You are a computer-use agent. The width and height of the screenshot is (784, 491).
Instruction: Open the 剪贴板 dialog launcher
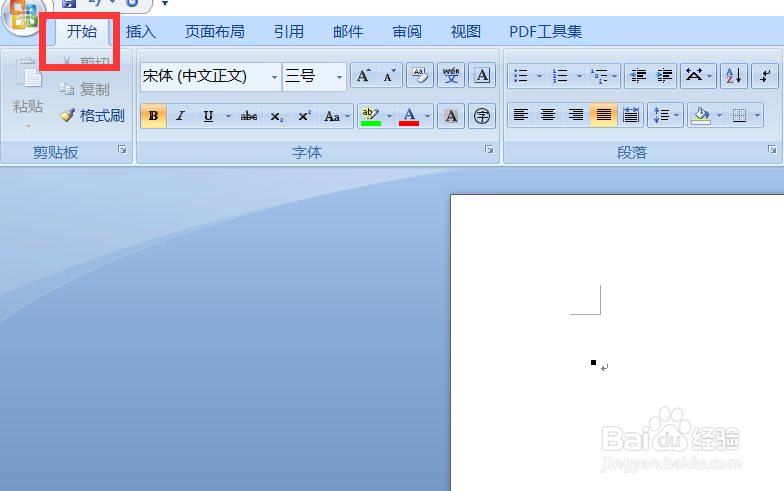point(122,150)
